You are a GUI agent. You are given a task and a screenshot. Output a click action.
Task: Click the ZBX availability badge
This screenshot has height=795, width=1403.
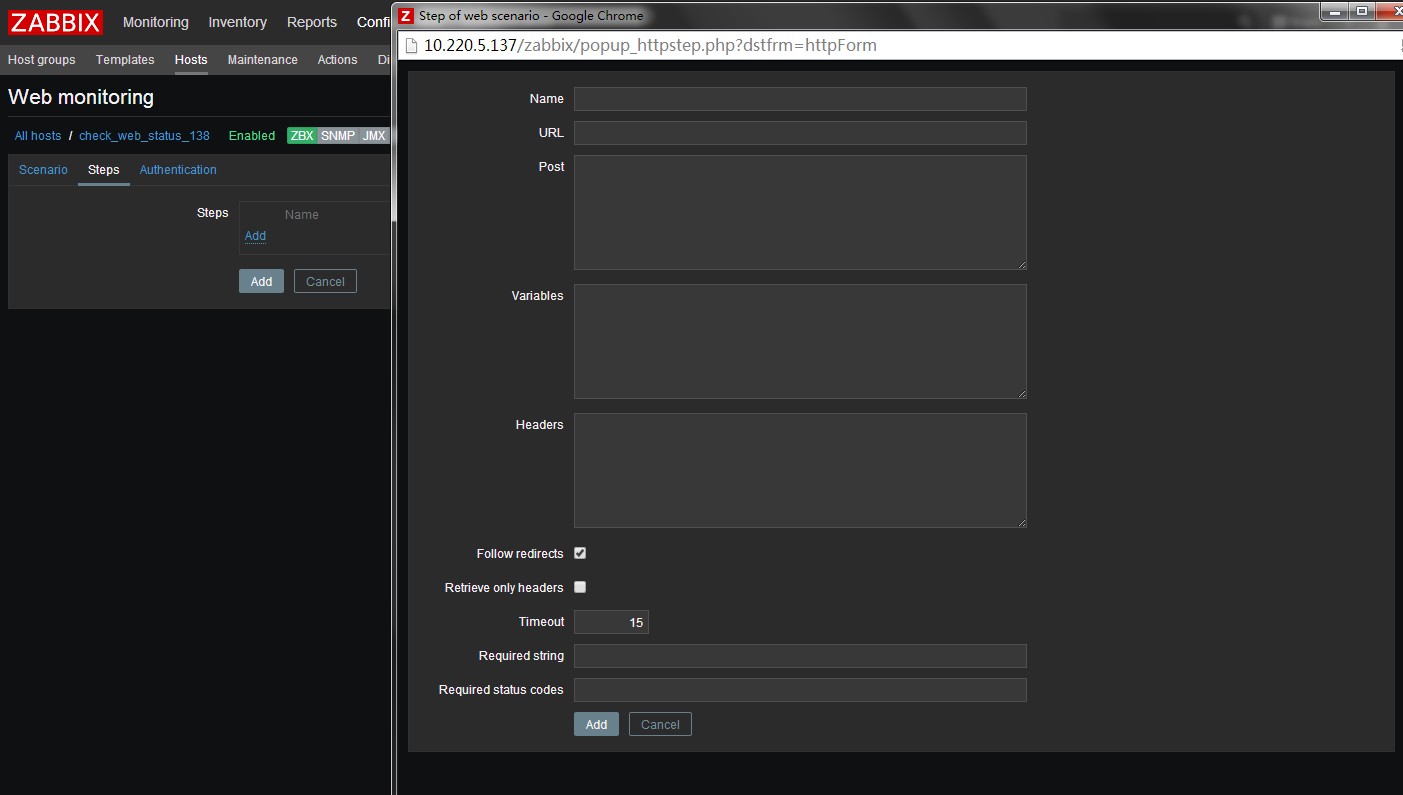pyautogui.click(x=302, y=136)
